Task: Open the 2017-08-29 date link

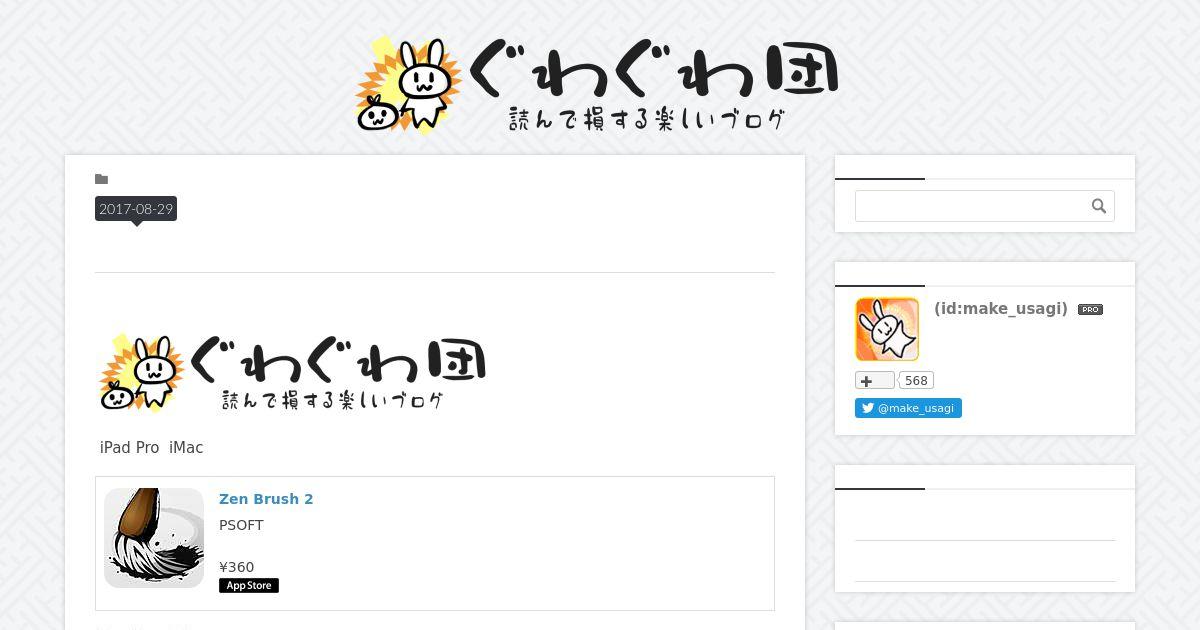Action: (136, 209)
